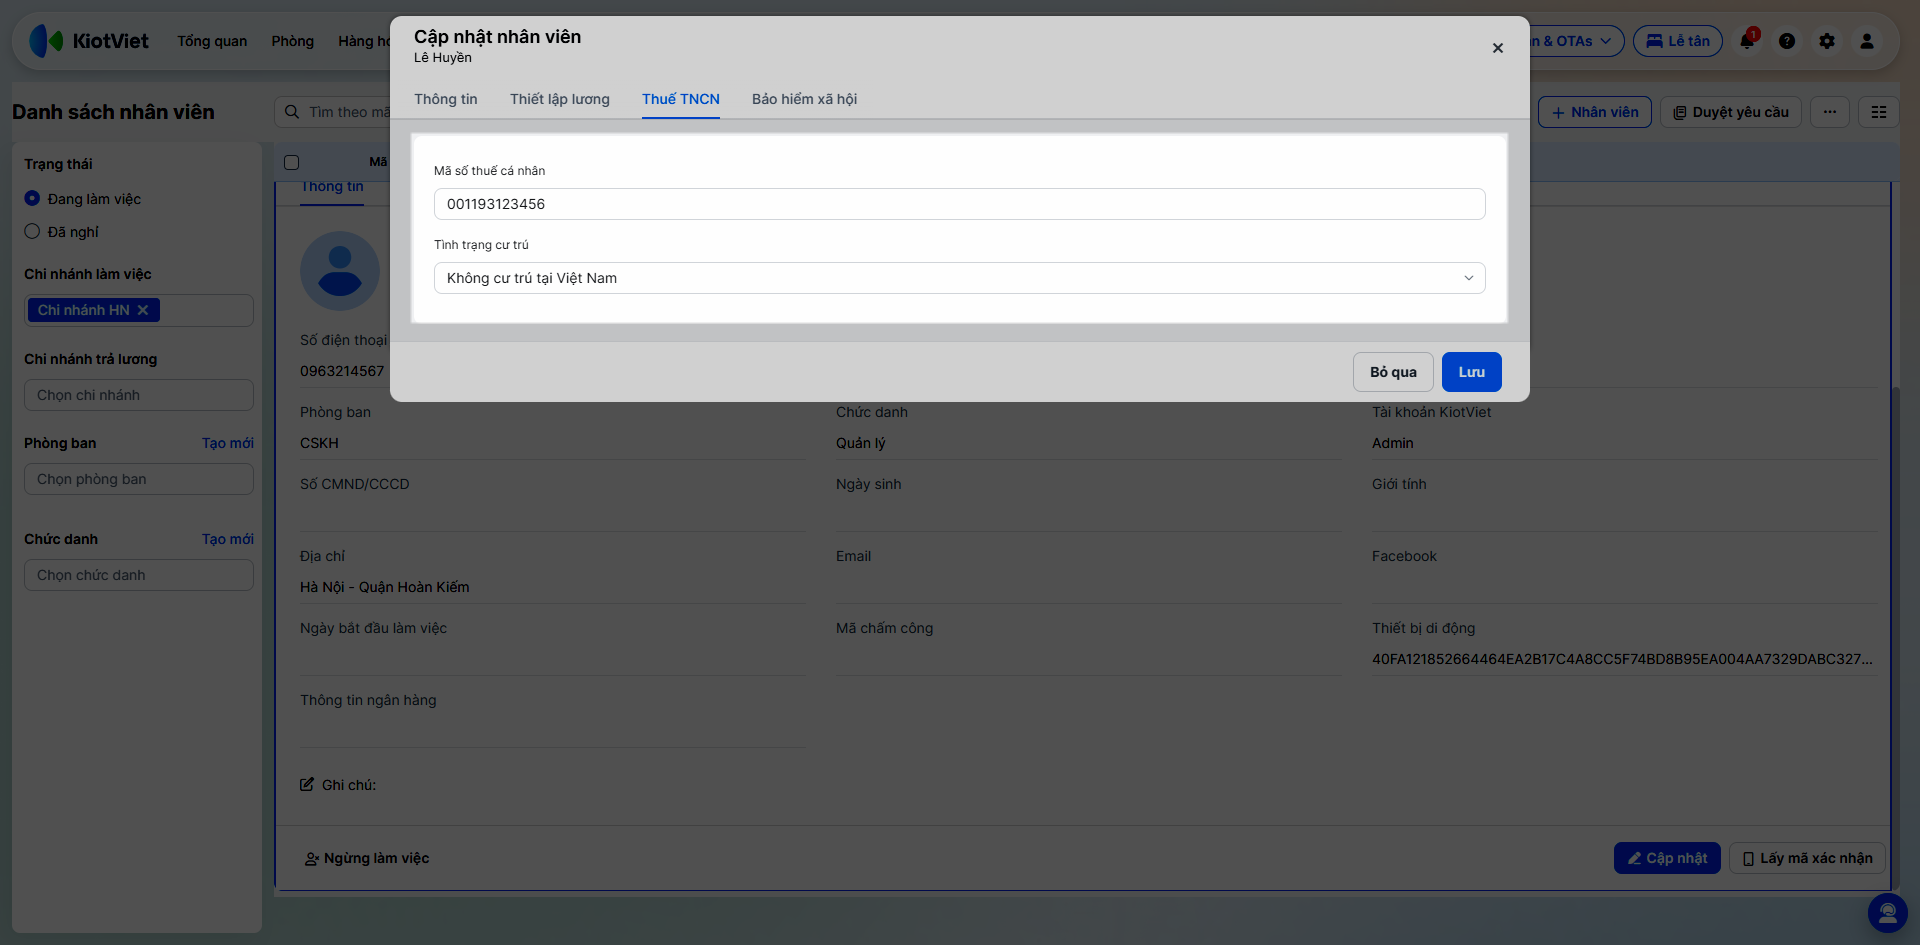Open the Tổng quan menu

[212, 41]
